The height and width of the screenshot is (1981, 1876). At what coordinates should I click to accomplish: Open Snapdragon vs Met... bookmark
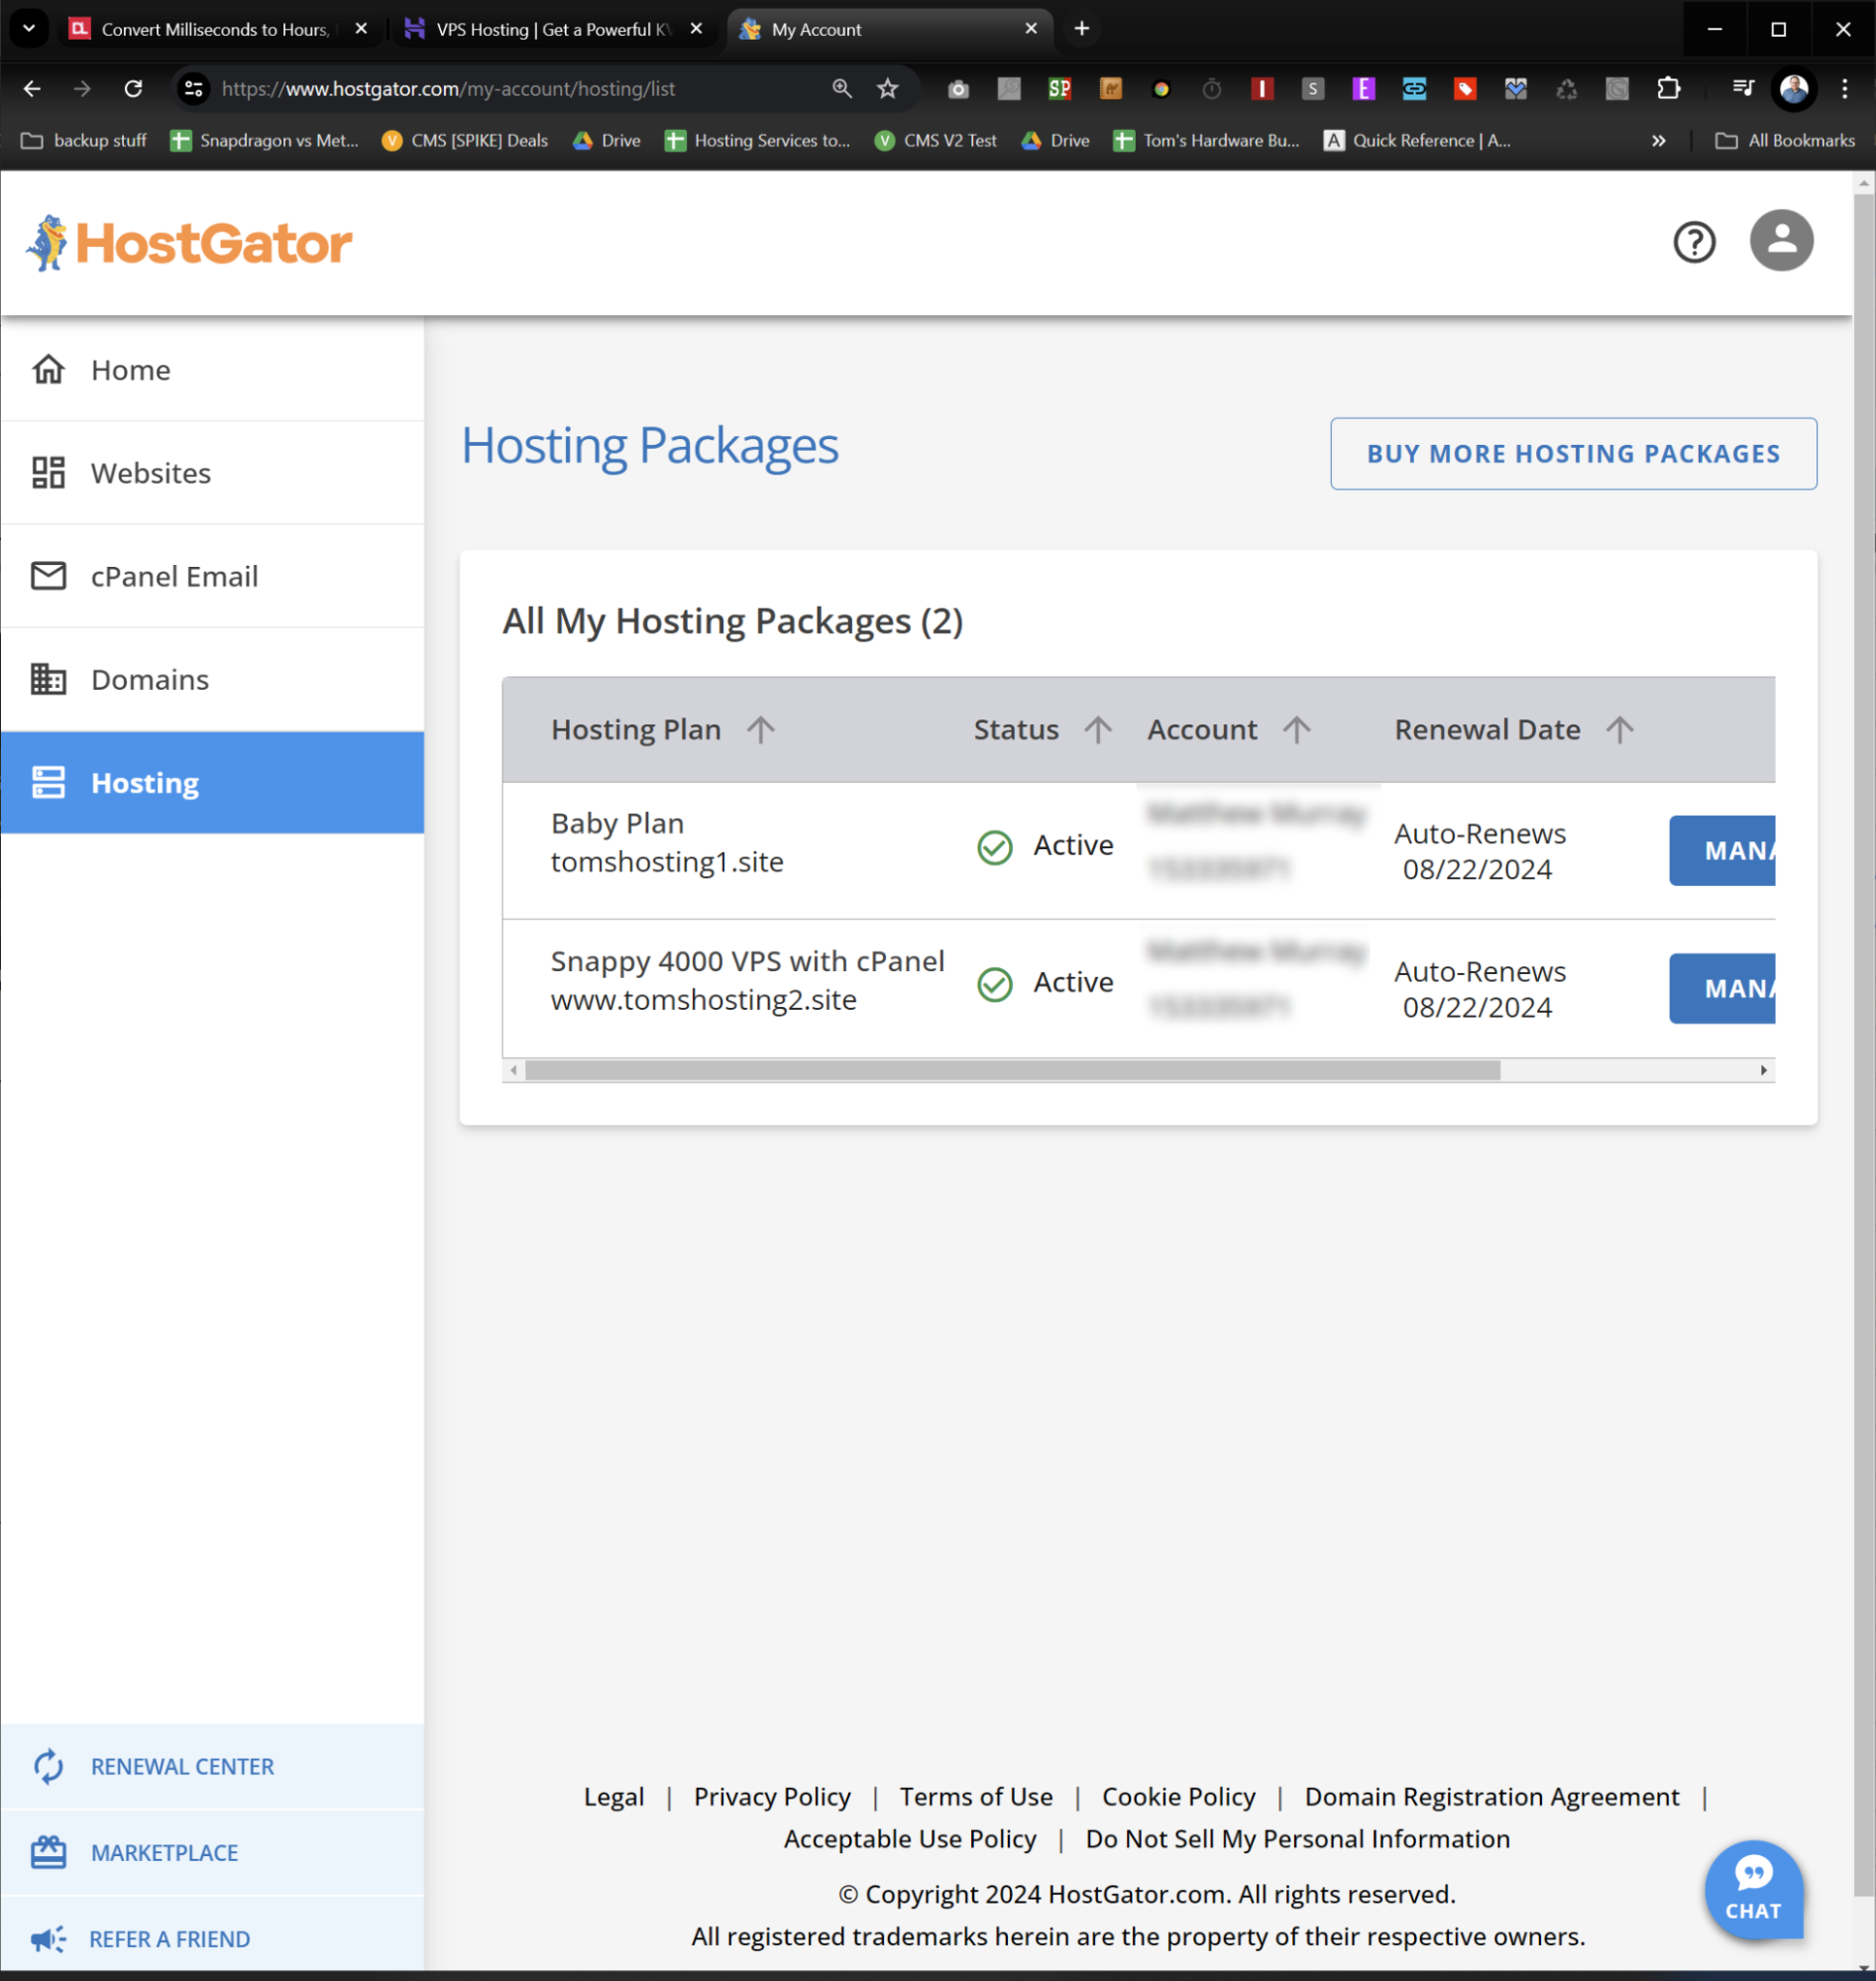point(264,141)
